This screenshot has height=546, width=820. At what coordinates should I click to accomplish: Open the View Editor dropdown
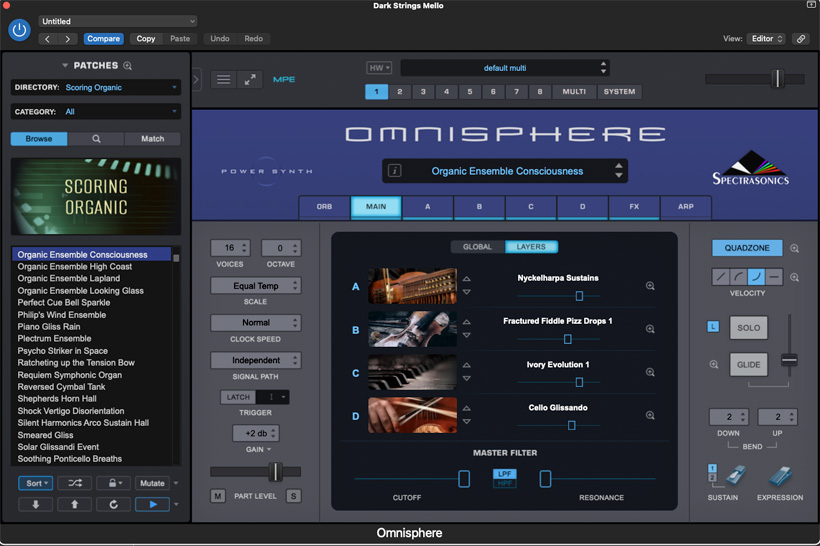[767, 39]
